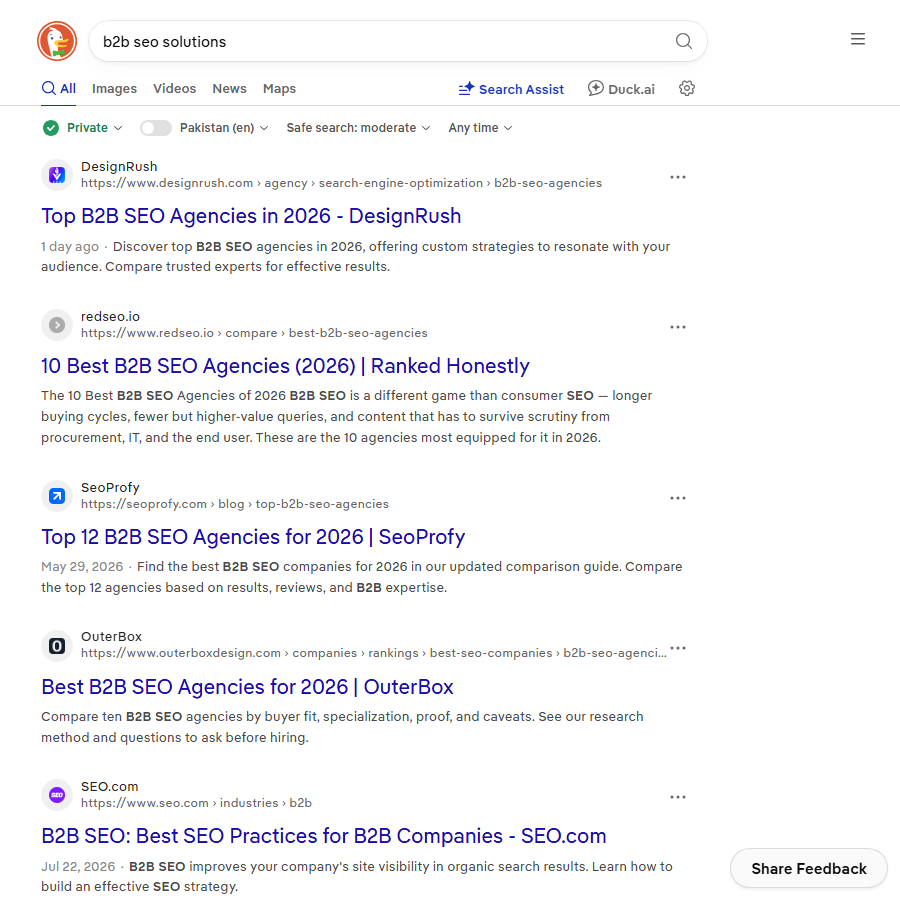
Task: Open more options for DesignRush result
Action: coord(678,177)
